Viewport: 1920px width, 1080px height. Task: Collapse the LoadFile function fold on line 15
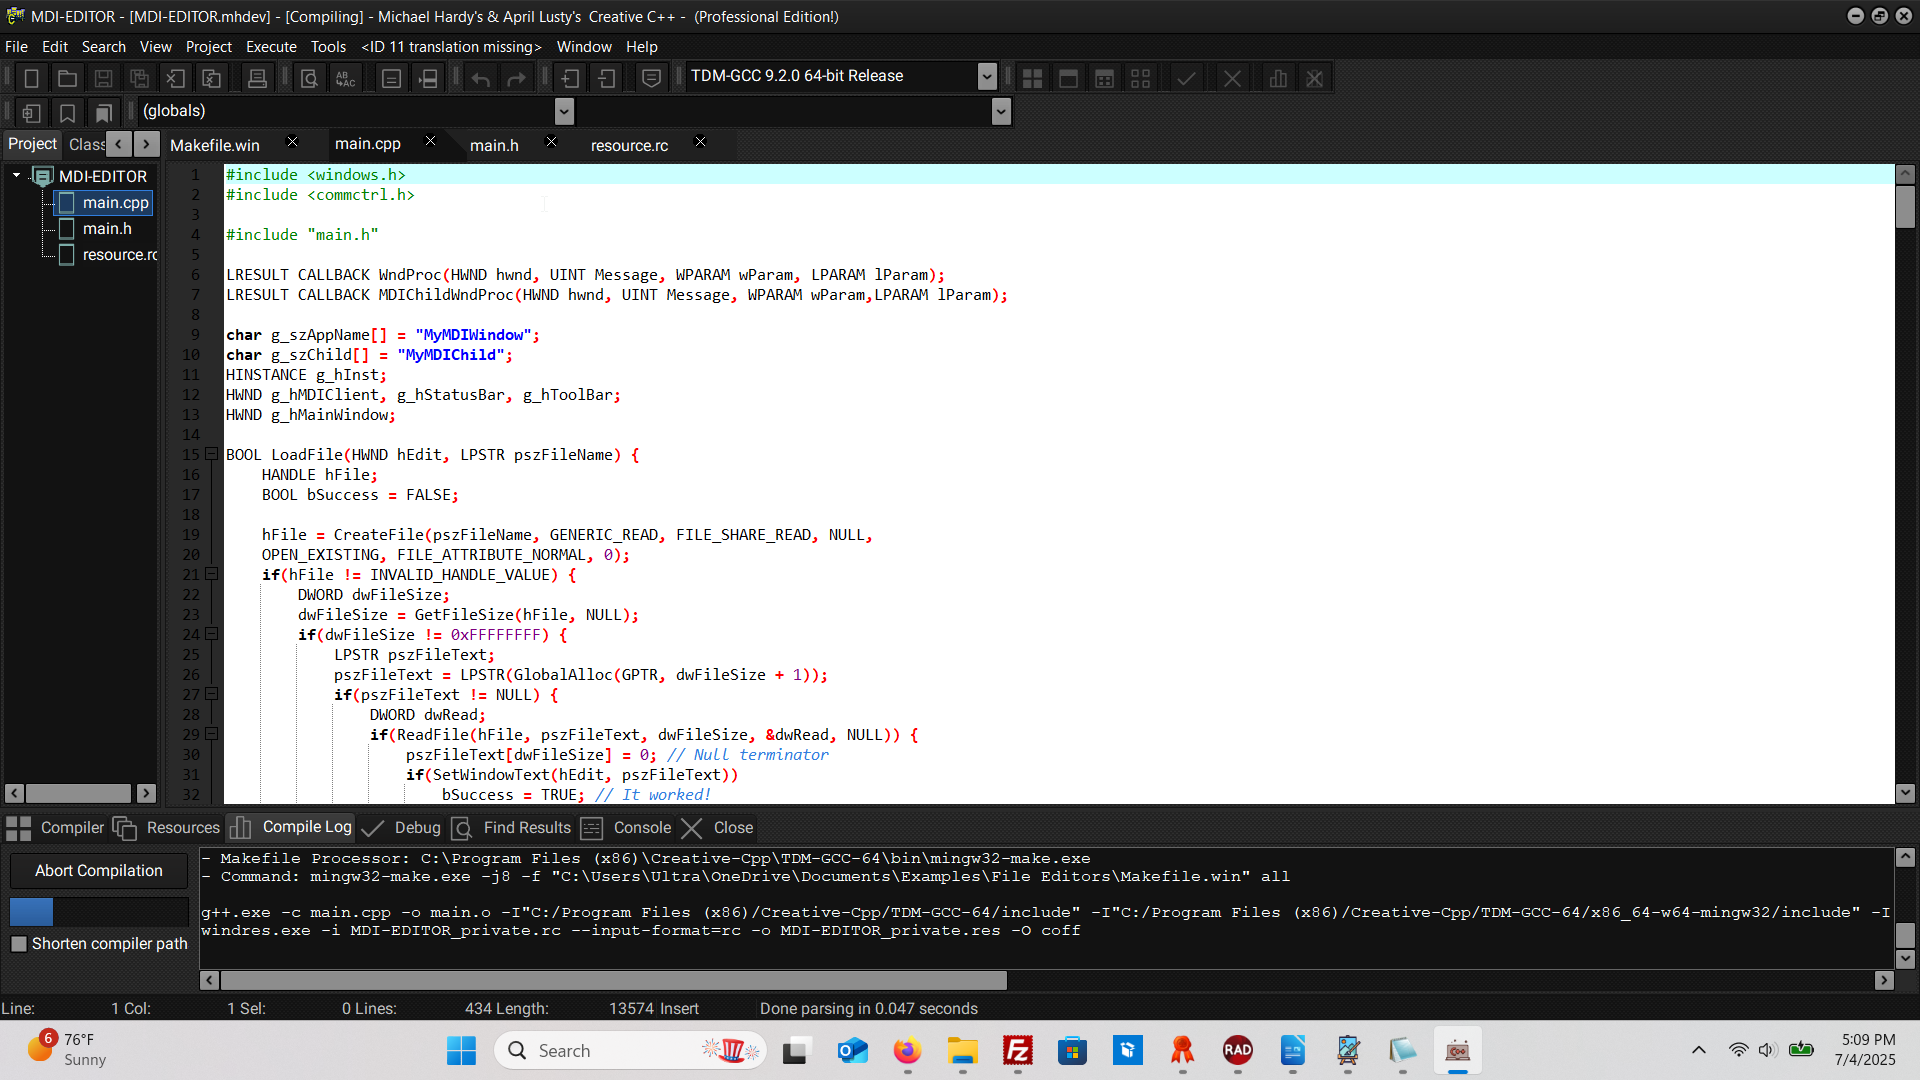pos(212,454)
